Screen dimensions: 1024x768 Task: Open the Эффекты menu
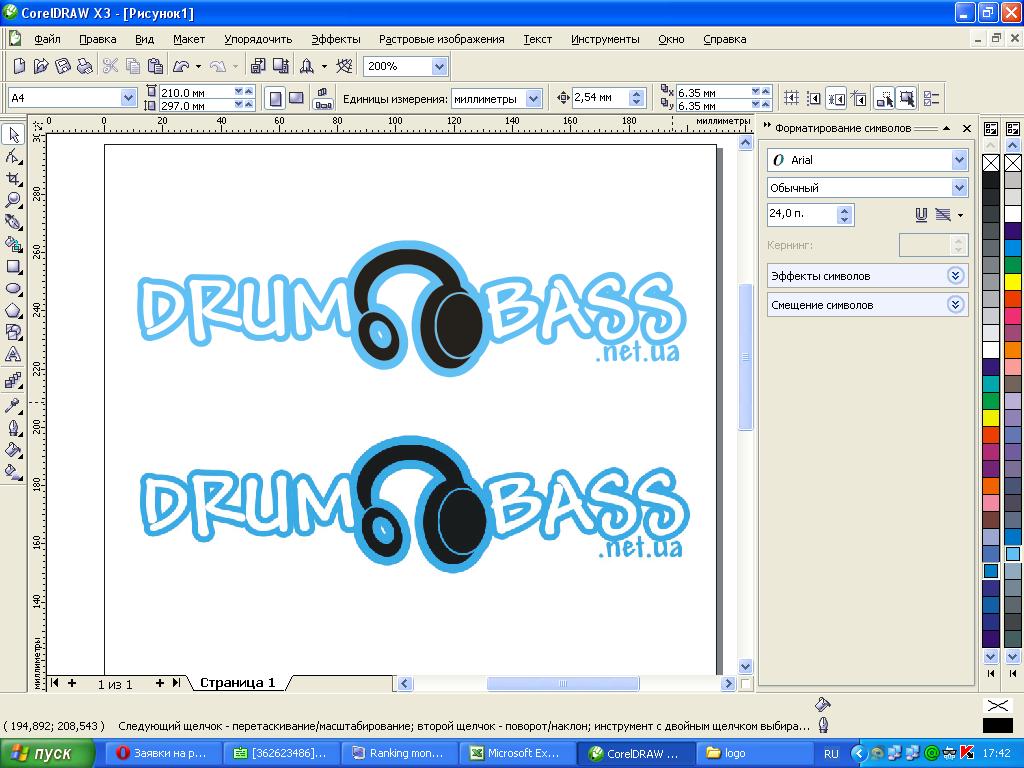click(335, 39)
